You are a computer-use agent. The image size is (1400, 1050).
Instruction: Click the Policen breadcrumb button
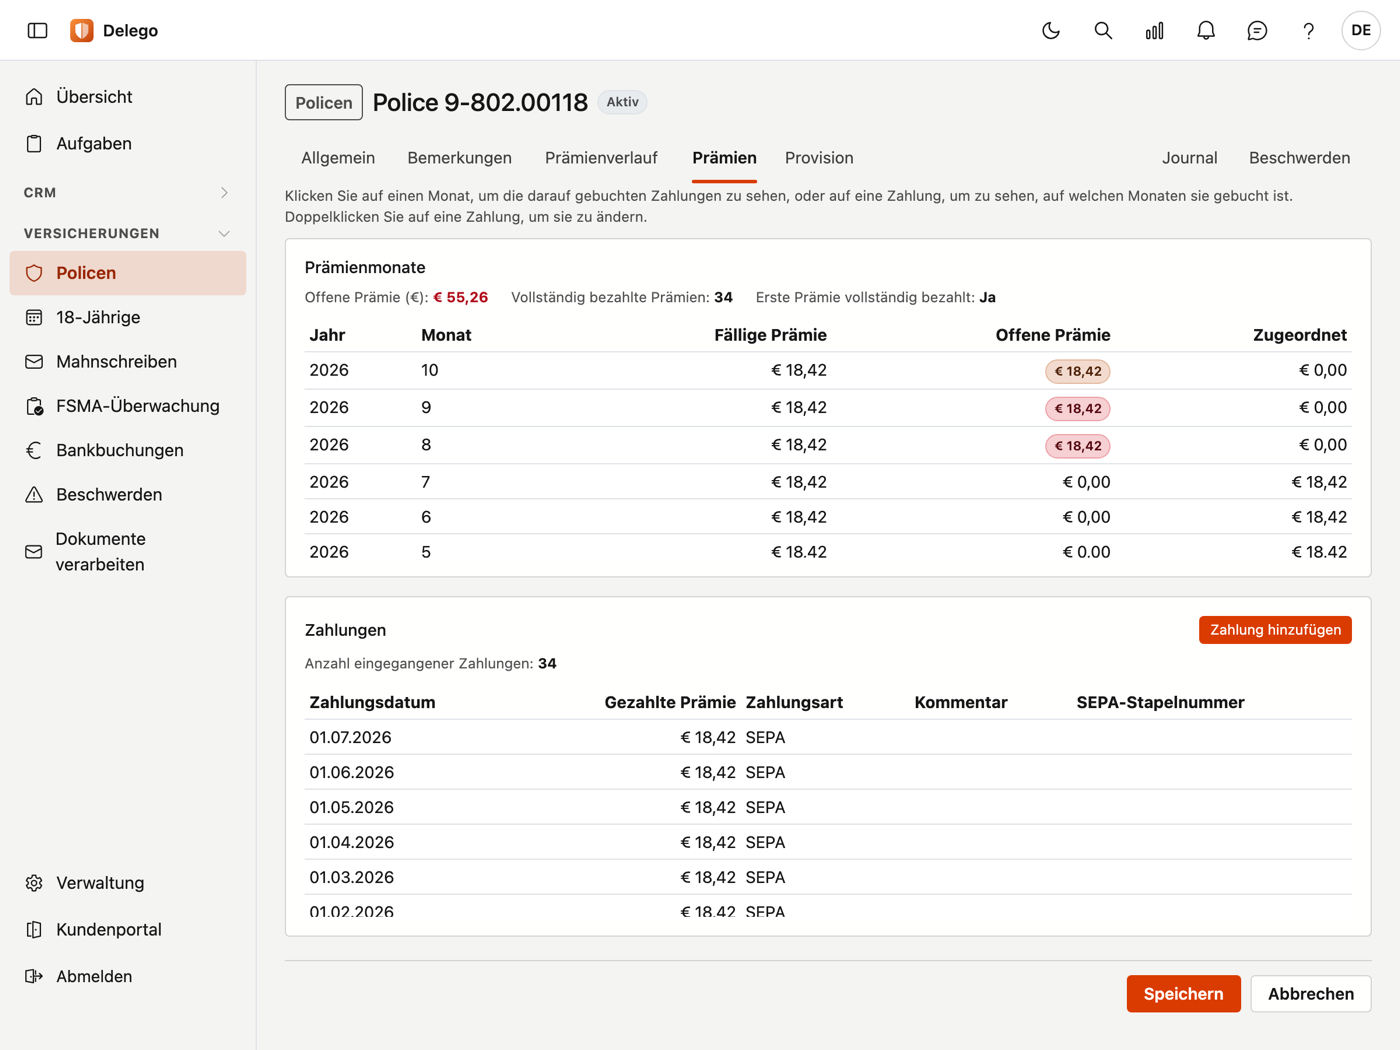(324, 102)
